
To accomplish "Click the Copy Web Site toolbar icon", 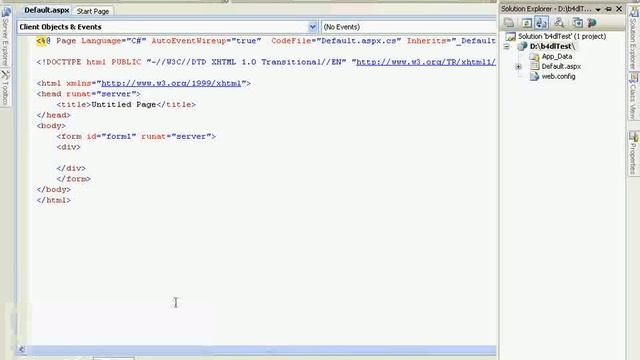I will click(x=577, y=23).
